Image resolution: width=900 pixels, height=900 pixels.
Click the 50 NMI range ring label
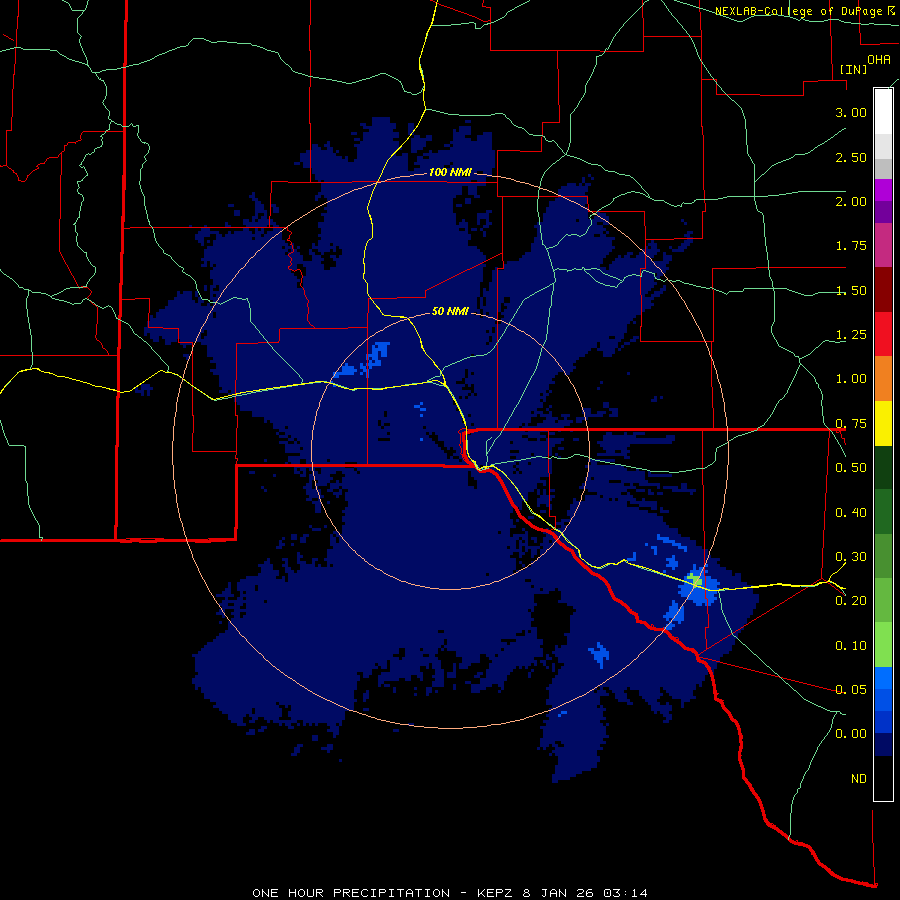[450, 312]
